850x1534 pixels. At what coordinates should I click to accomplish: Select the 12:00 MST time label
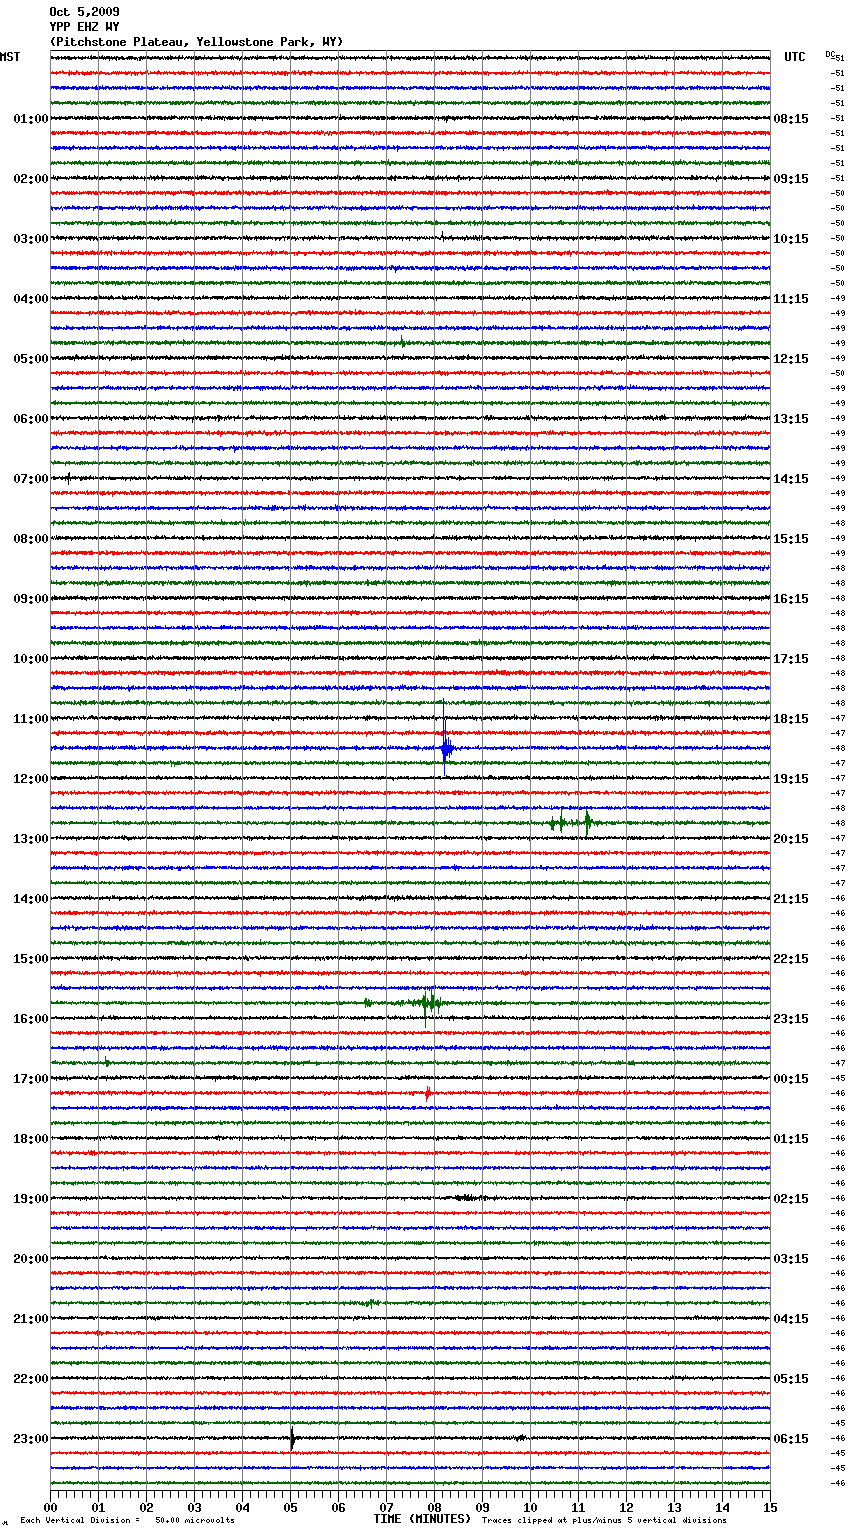coord(30,779)
